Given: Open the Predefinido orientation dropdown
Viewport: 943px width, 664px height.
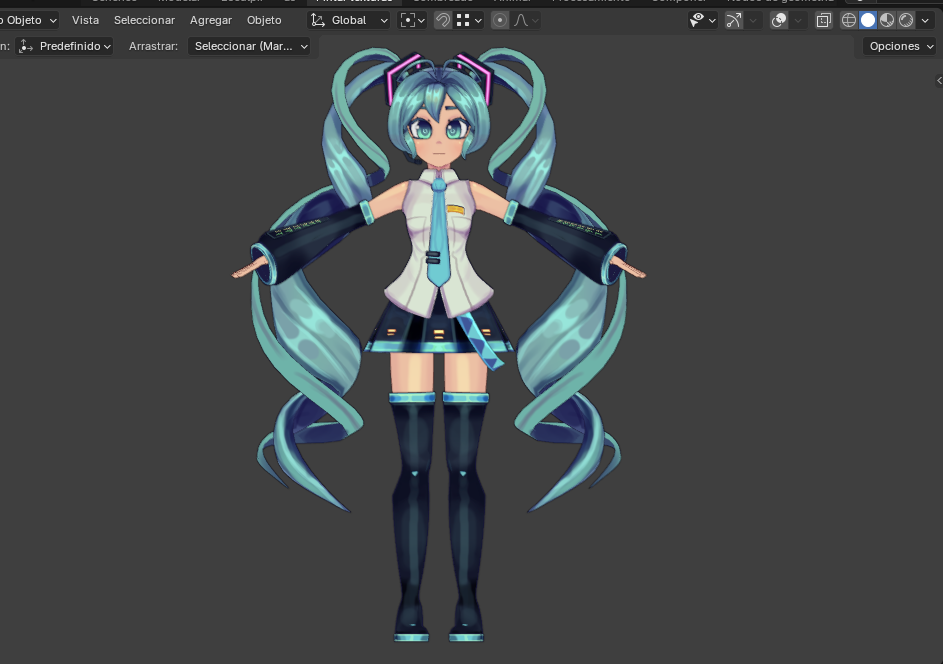Looking at the screenshot, I should (64, 46).
